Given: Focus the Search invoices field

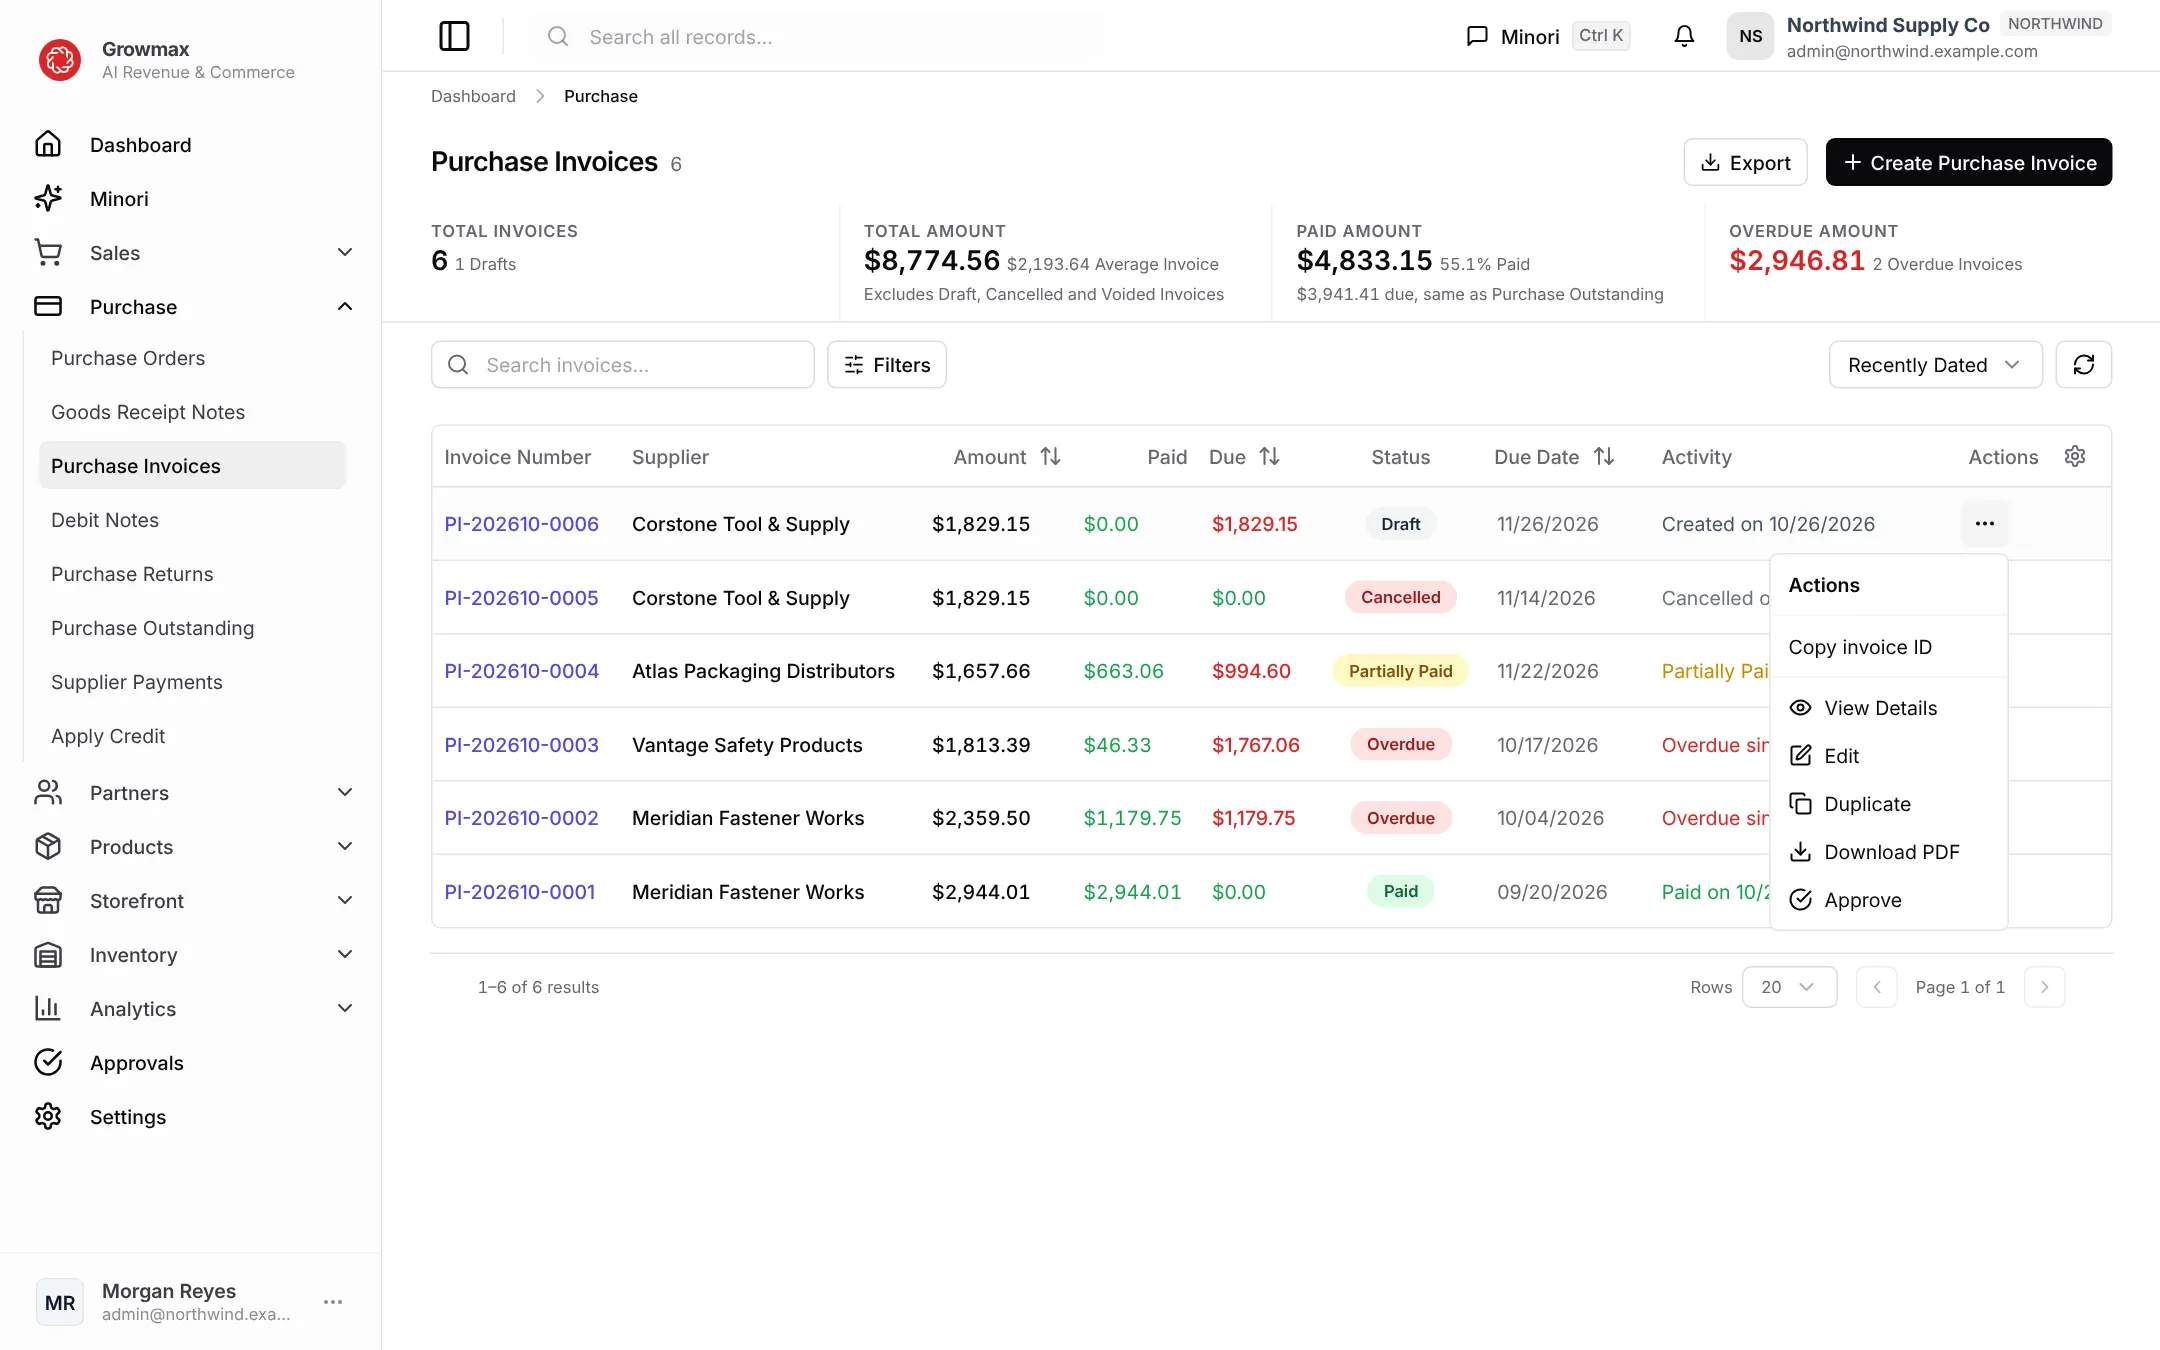Looking at the screenshot, I should pyautogui.click(x=622, y=364).
